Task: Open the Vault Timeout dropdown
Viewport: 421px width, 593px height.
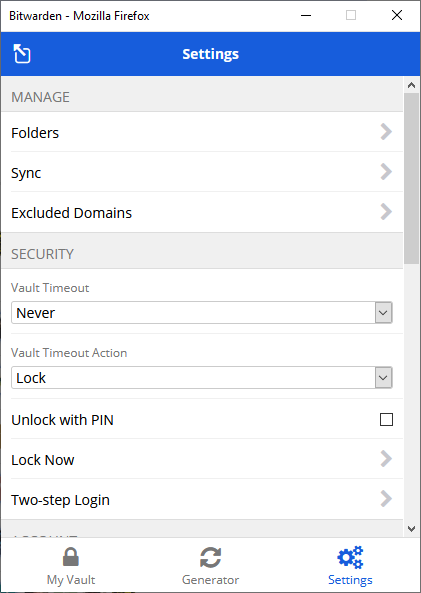Action: tap(202, 313)
